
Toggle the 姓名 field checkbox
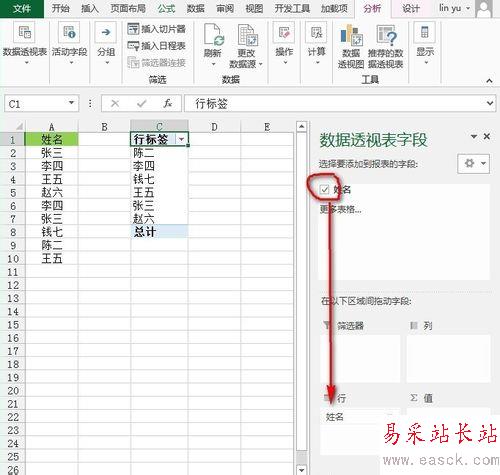324,190
